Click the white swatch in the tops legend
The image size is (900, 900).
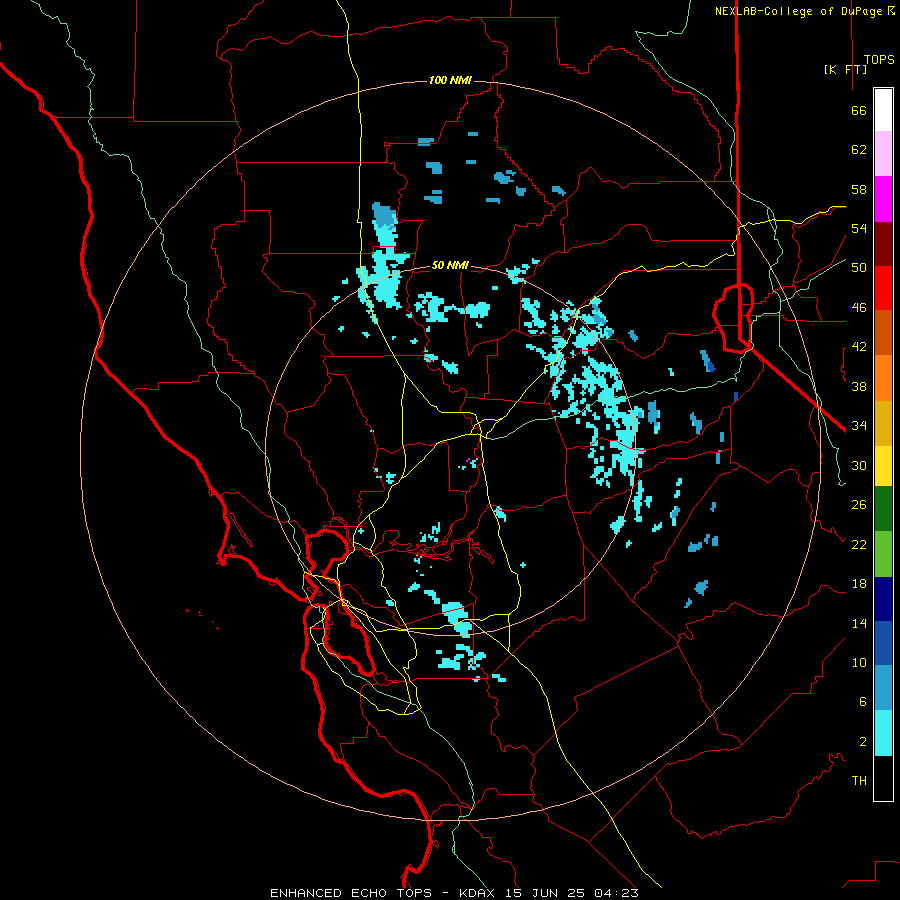click(883, 110)
